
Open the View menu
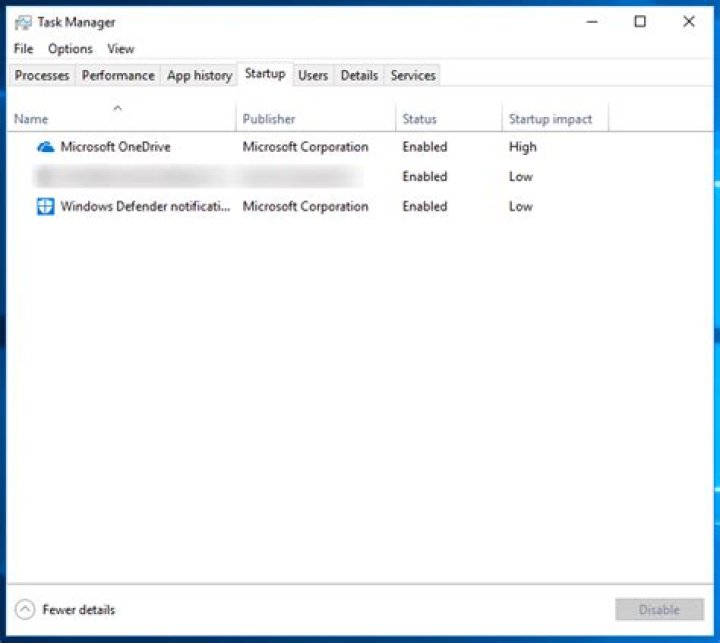tap(121, 49)
